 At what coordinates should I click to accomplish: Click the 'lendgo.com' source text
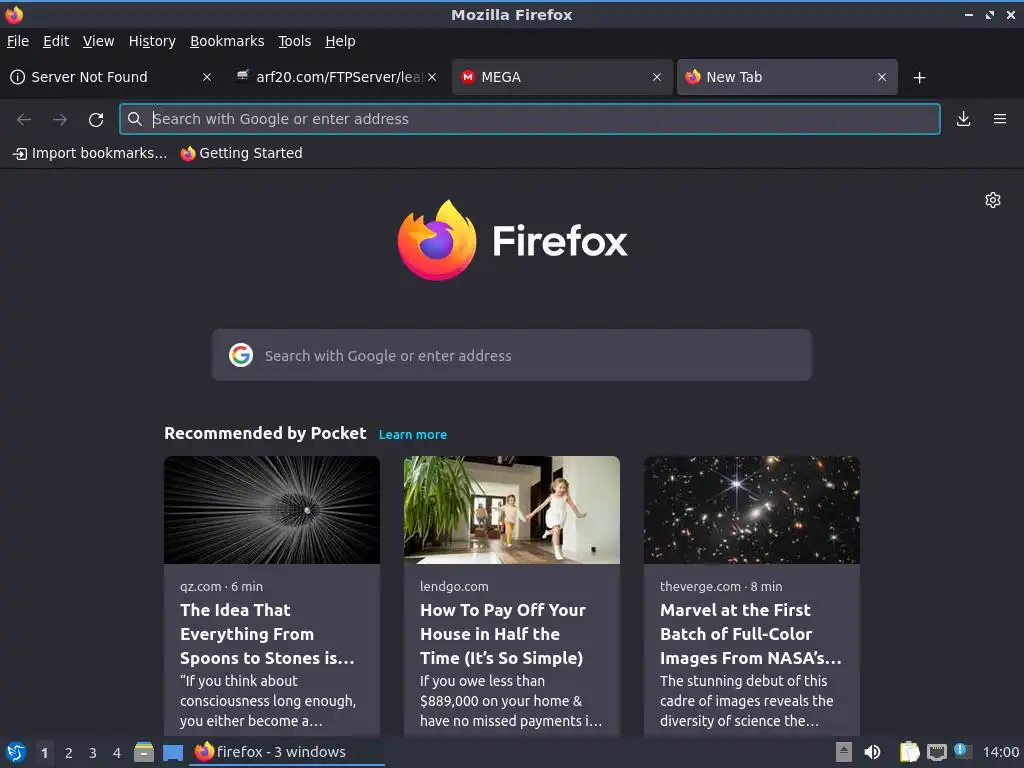click(454, 586)
